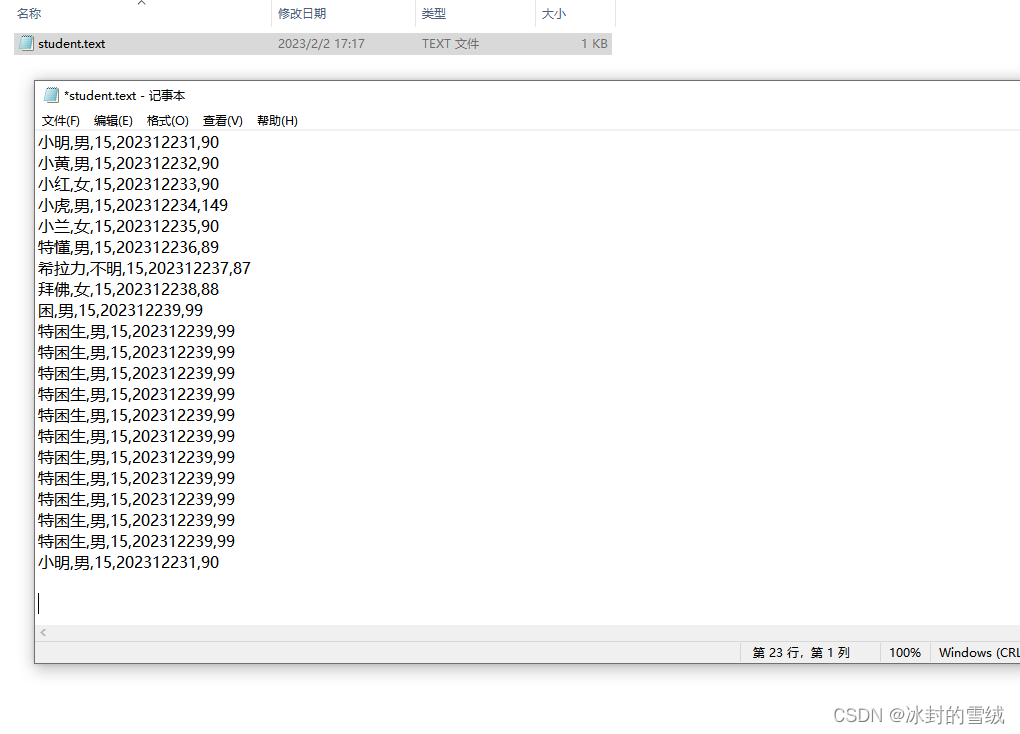
Task: Sort by the 大小 column header
Action: point(554,13)
